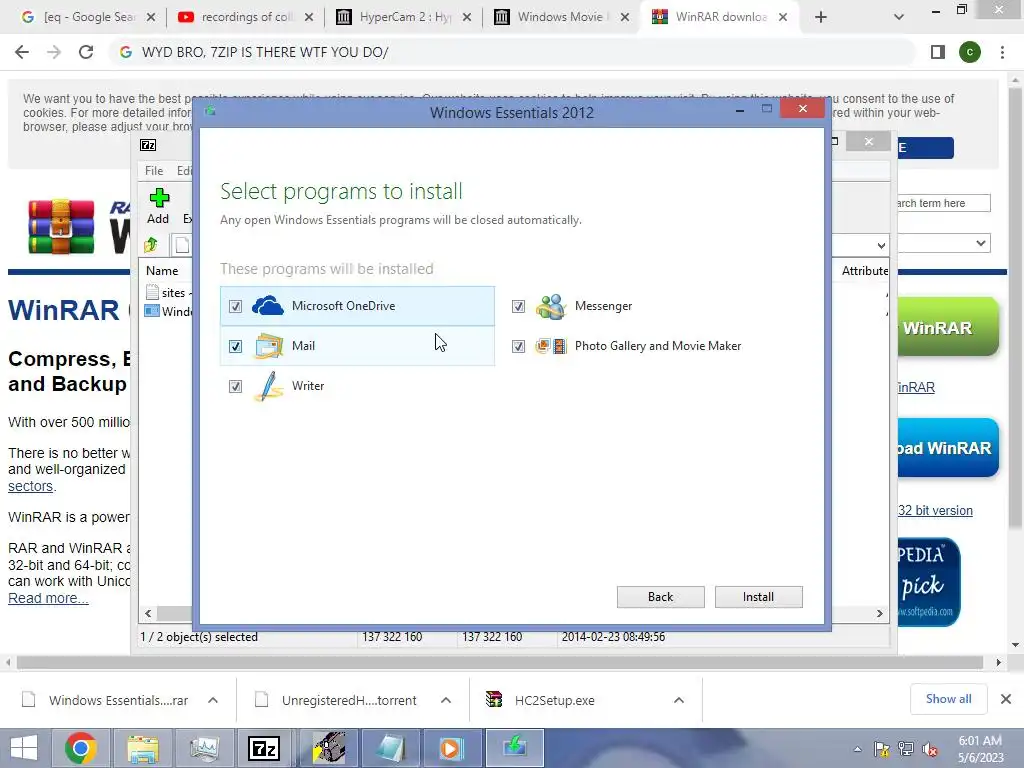Open the Chrome profile avatar
This screenshot has width=1024, height=768.
[970, 52]
